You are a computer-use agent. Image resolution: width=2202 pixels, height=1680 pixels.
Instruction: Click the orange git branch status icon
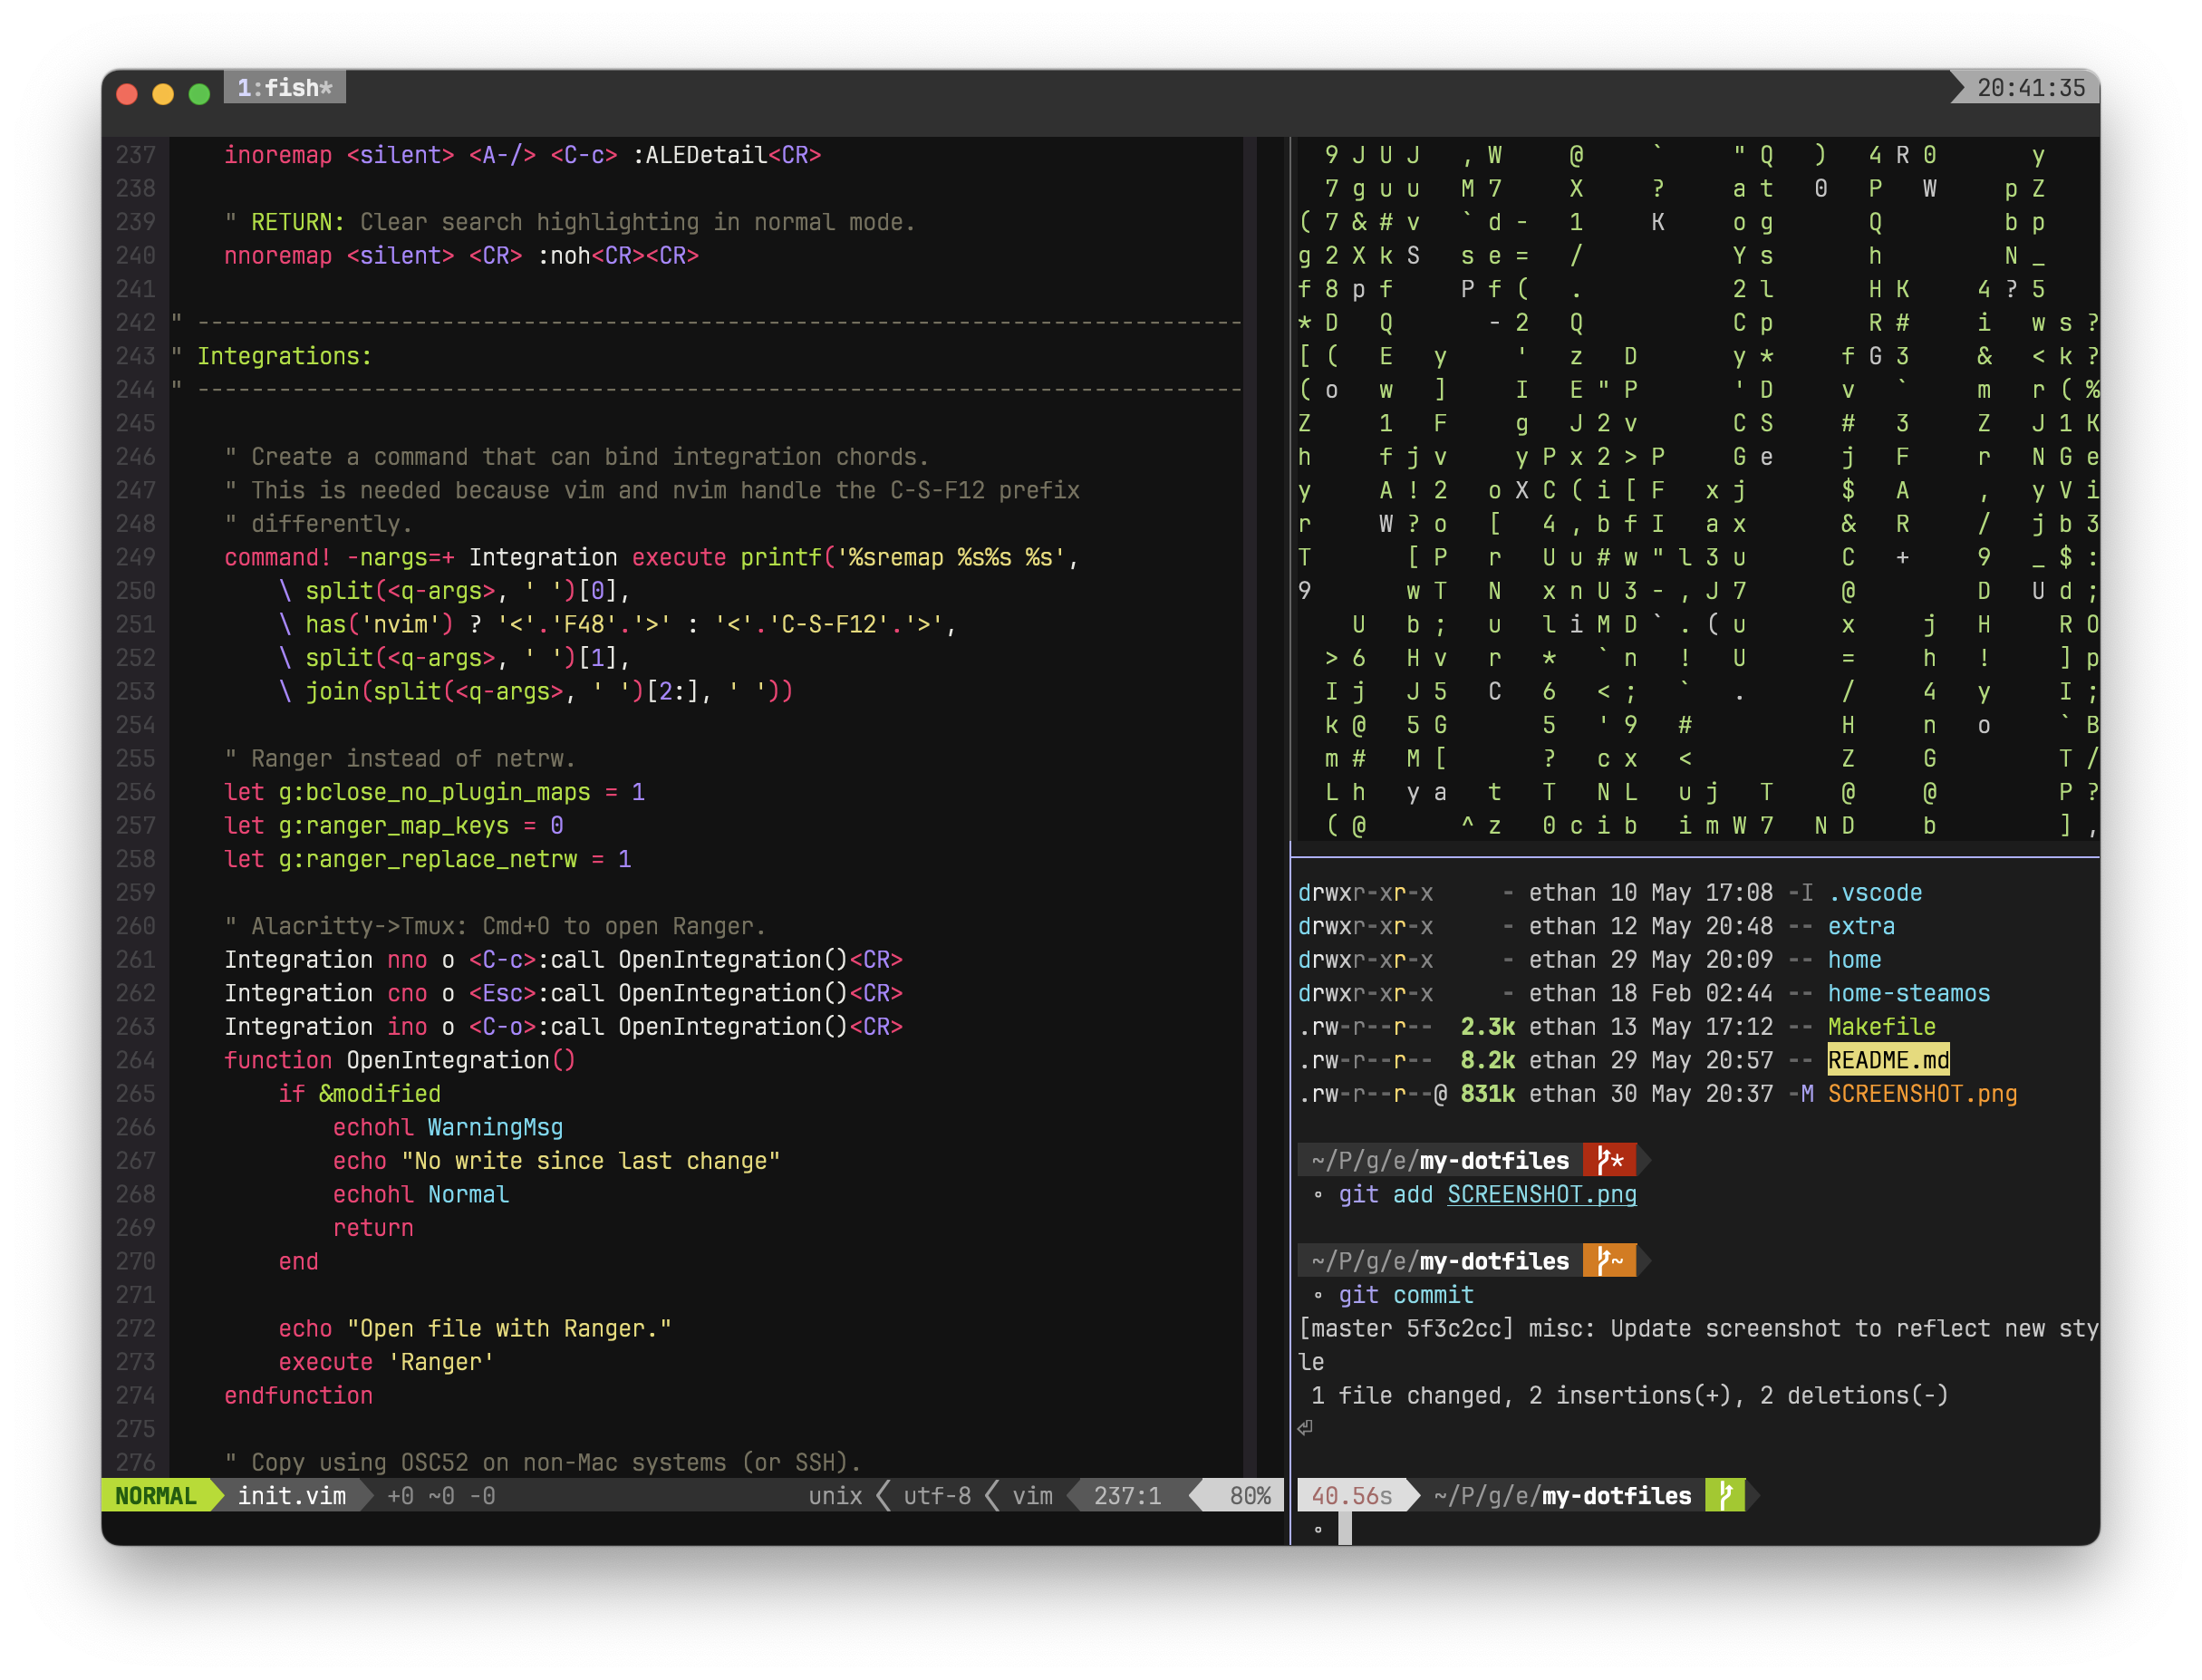(1609, 1261)
